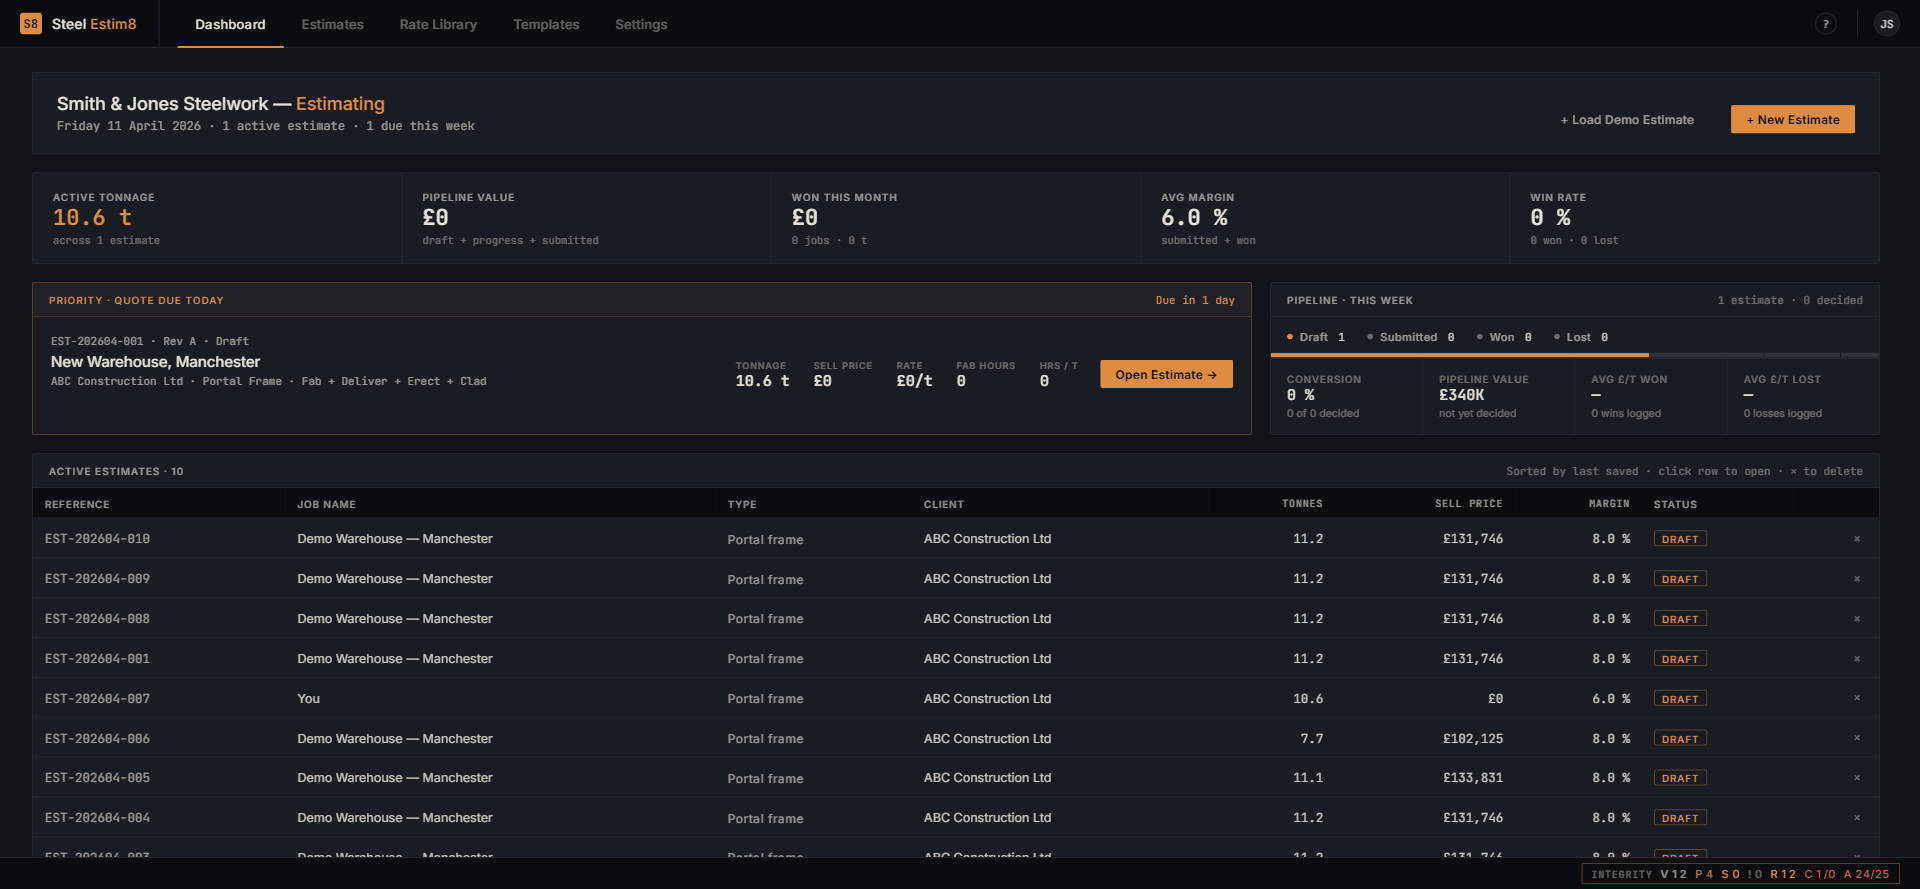
Task: Click the DRAFT badge for EST-202604-007
Action: click(x=1680, y=699)
